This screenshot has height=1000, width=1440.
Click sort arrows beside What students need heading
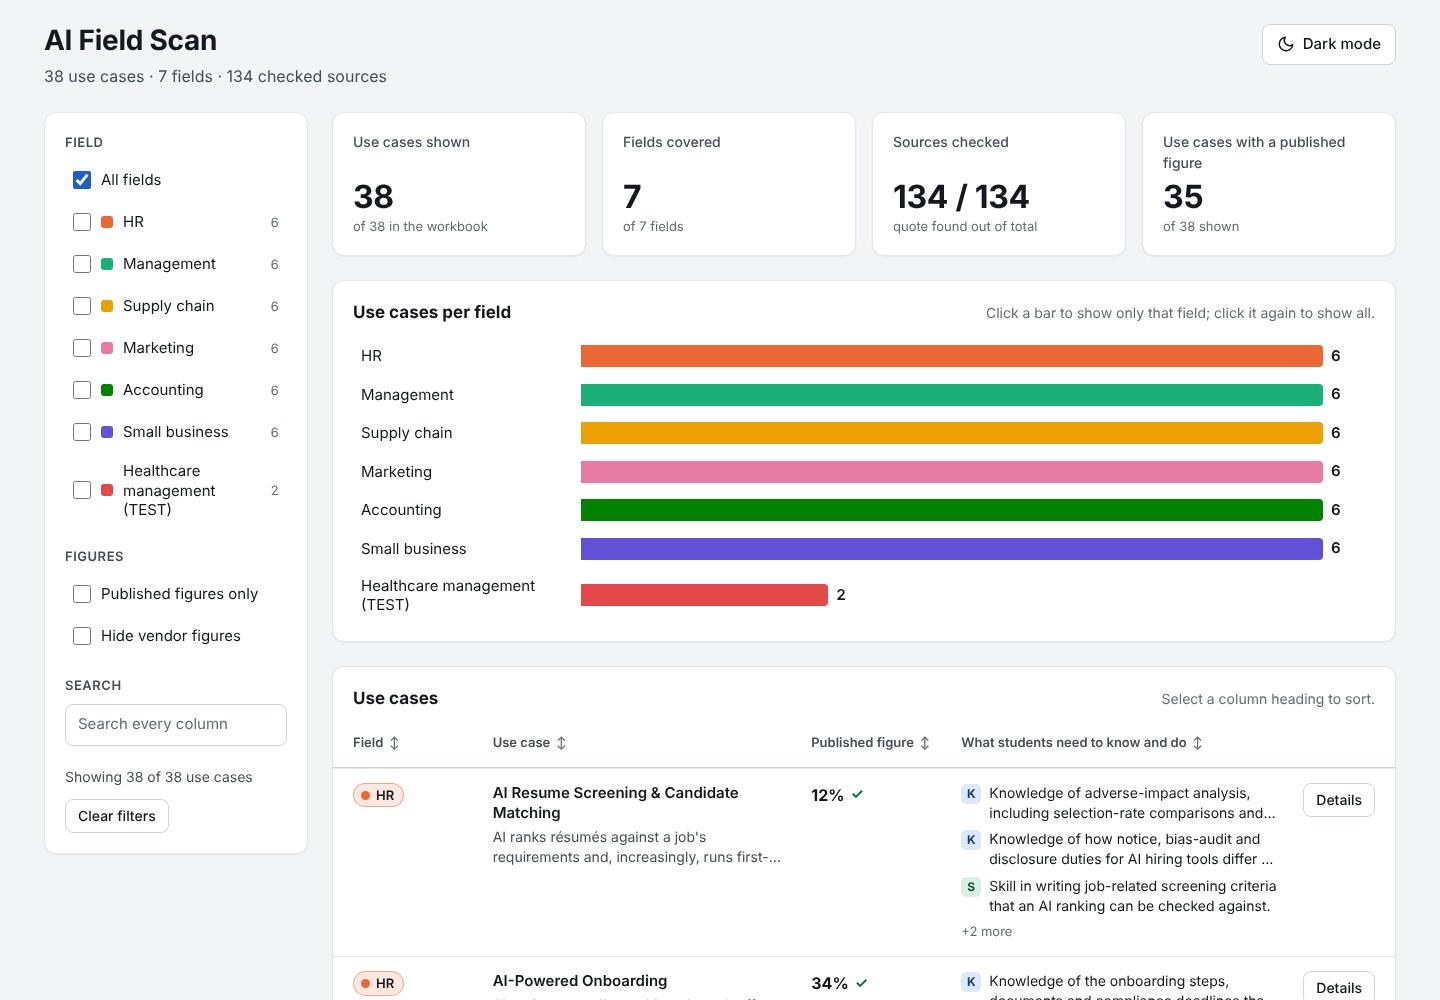coord(1198,743)
